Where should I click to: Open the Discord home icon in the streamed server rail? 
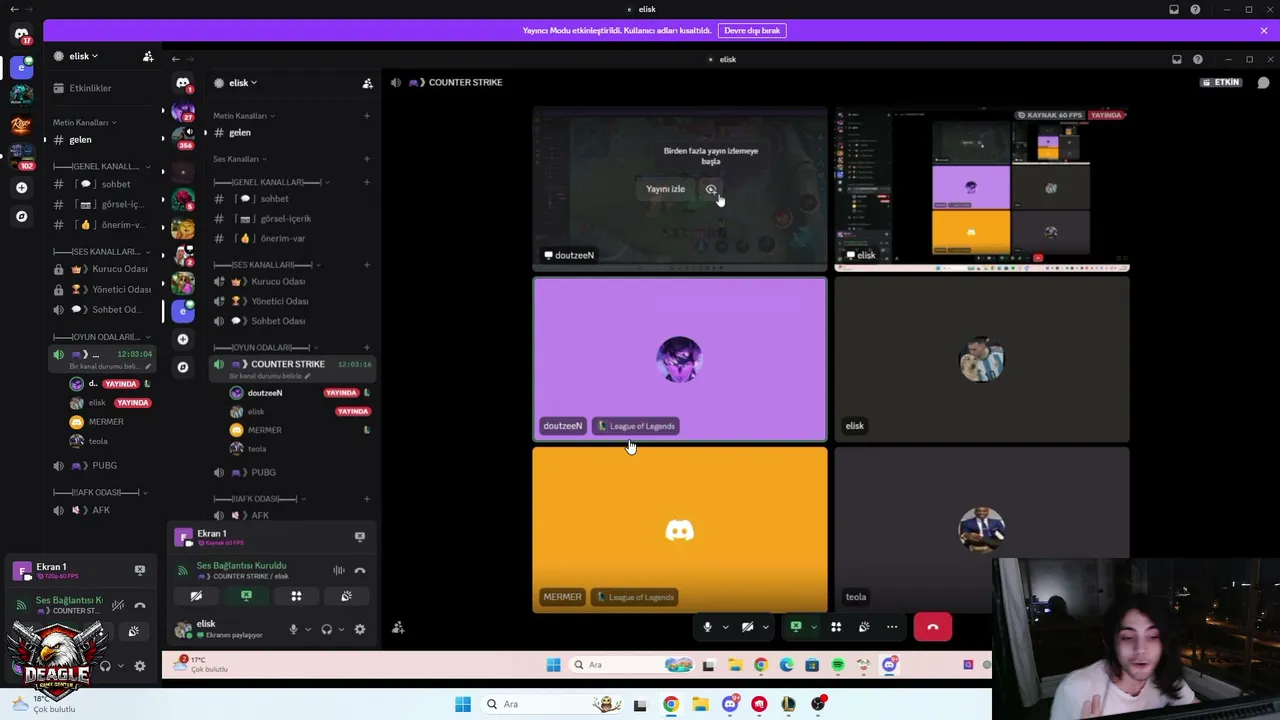click(x=183, y=83)
